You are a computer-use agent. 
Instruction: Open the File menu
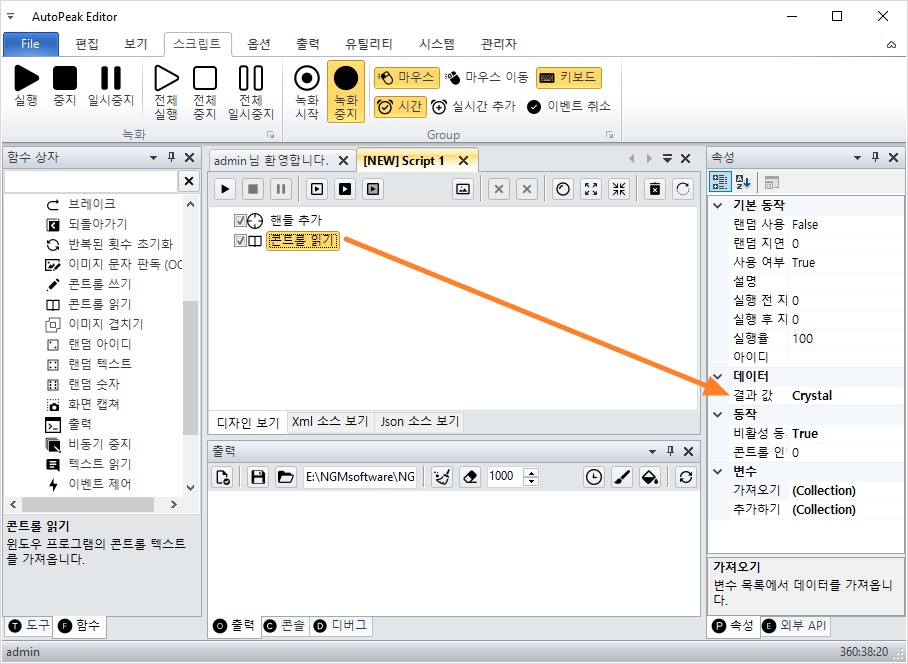[31, 44]
